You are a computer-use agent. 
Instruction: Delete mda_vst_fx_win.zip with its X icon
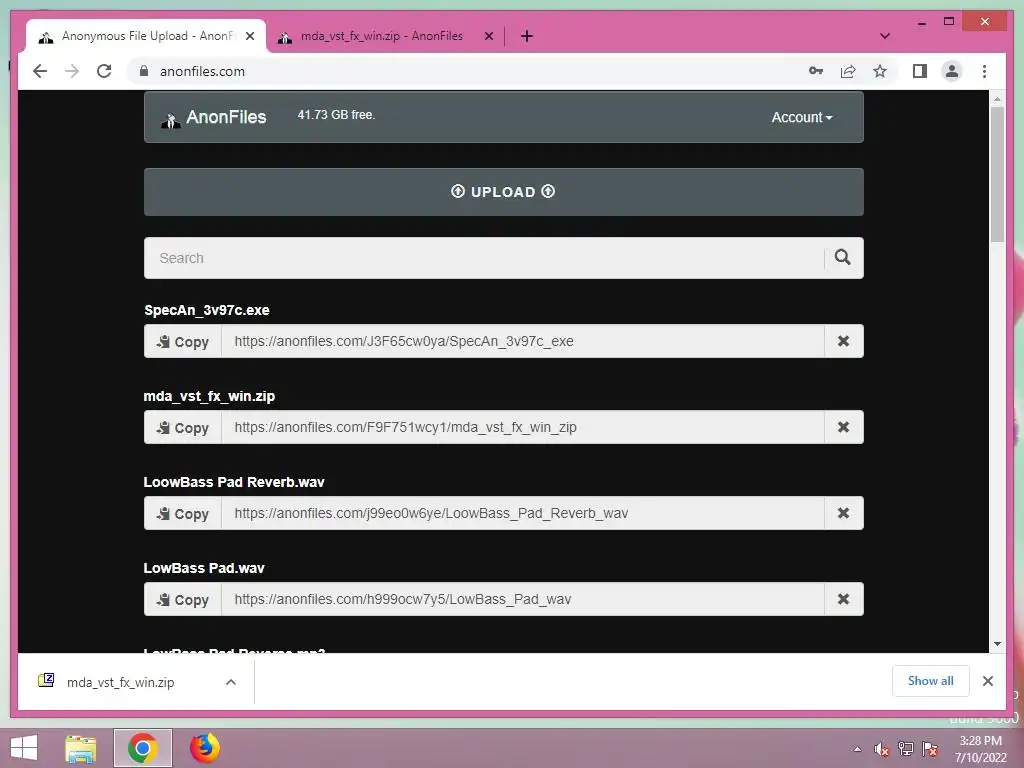click(x=843, y=427)
